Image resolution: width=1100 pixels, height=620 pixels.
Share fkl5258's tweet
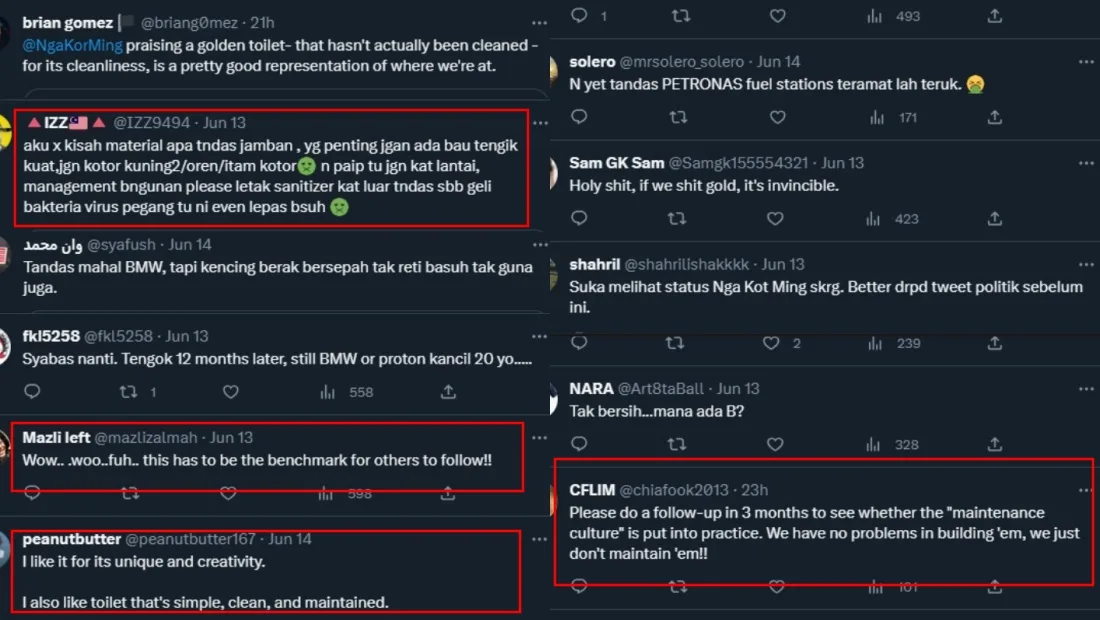[449, 392]
